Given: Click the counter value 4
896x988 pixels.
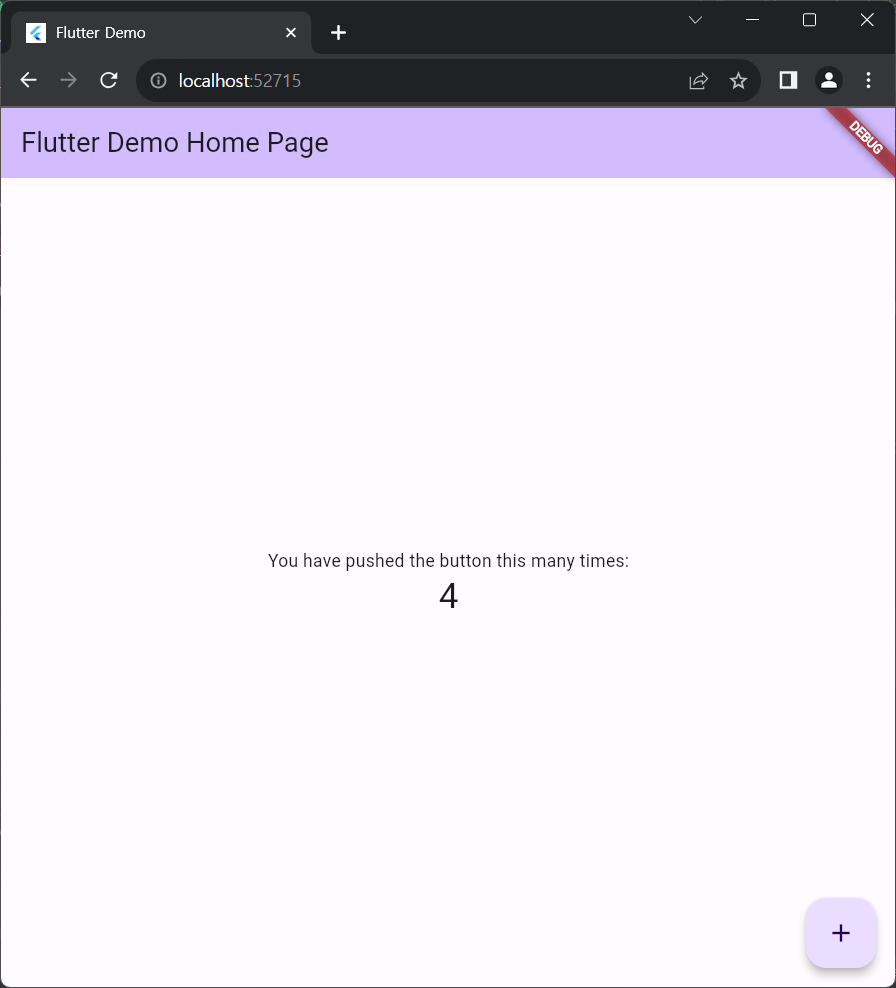Looking at the screenshot, I should click(x=448, y=596).
